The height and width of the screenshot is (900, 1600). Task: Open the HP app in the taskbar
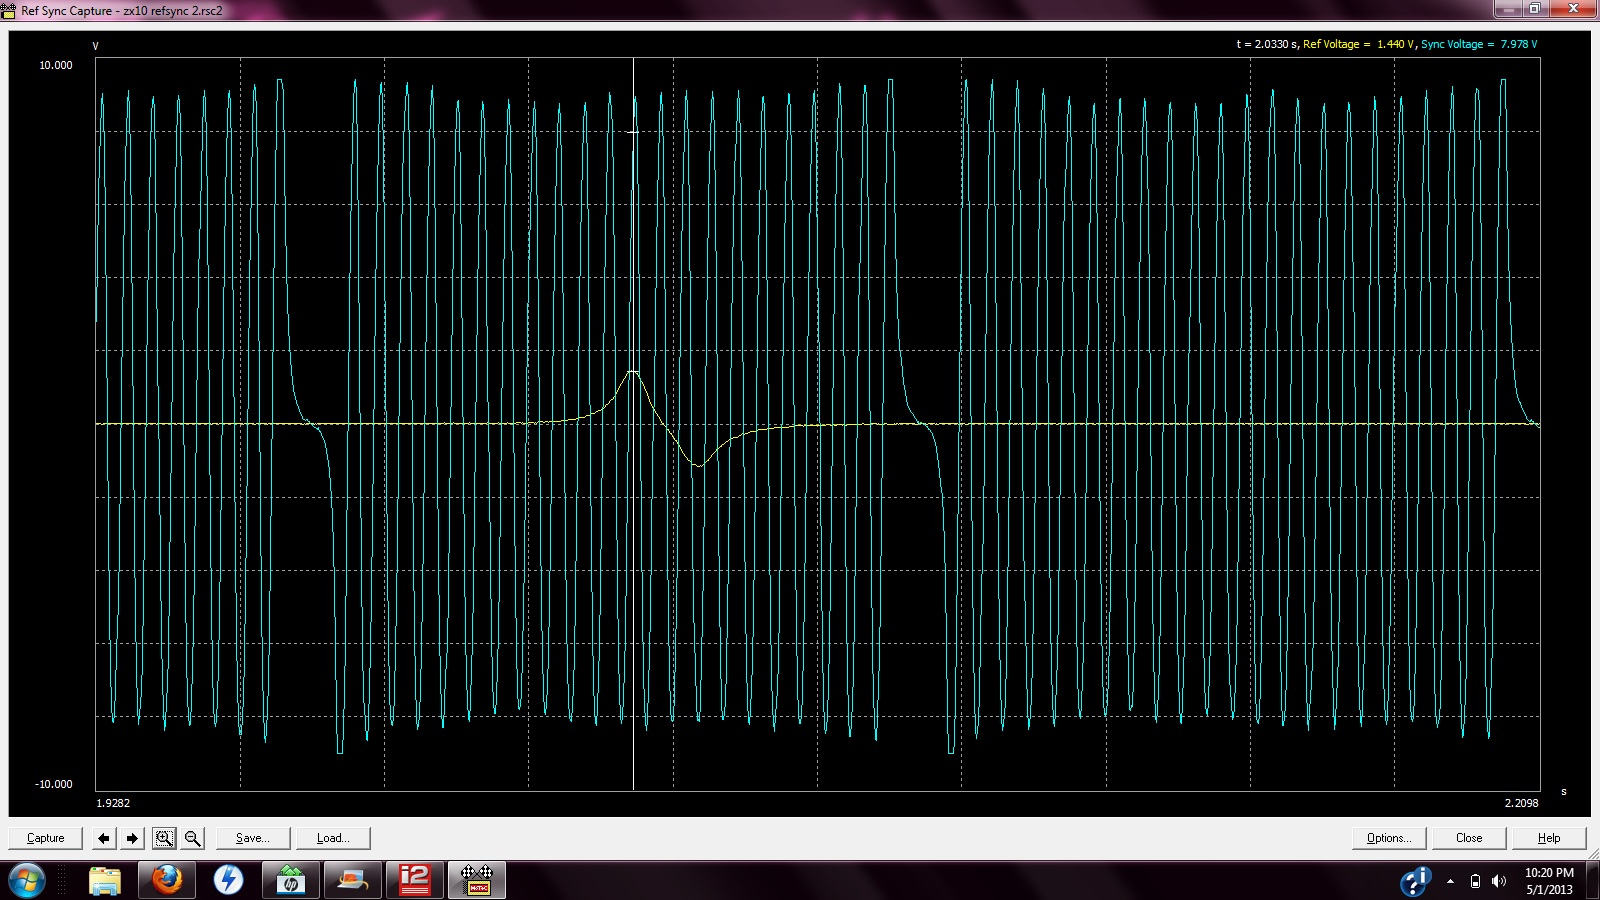click(291, 880)
